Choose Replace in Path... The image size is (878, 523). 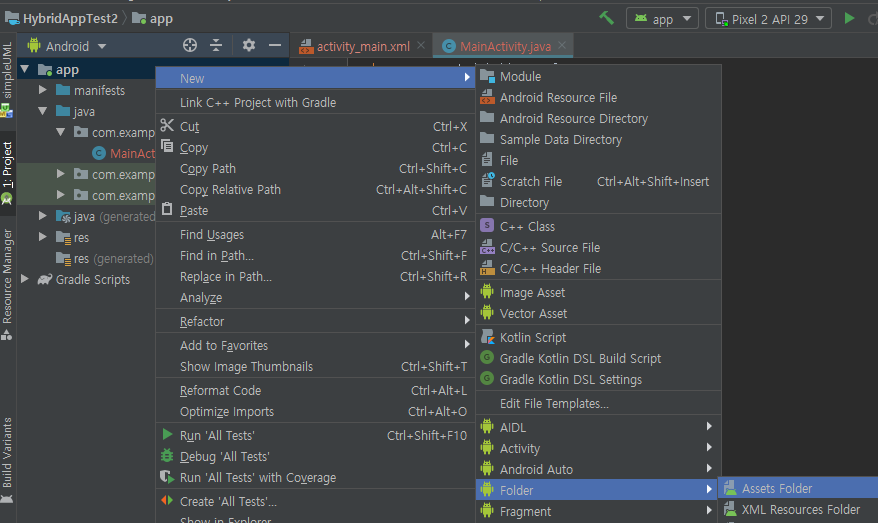tap(315, 277)
